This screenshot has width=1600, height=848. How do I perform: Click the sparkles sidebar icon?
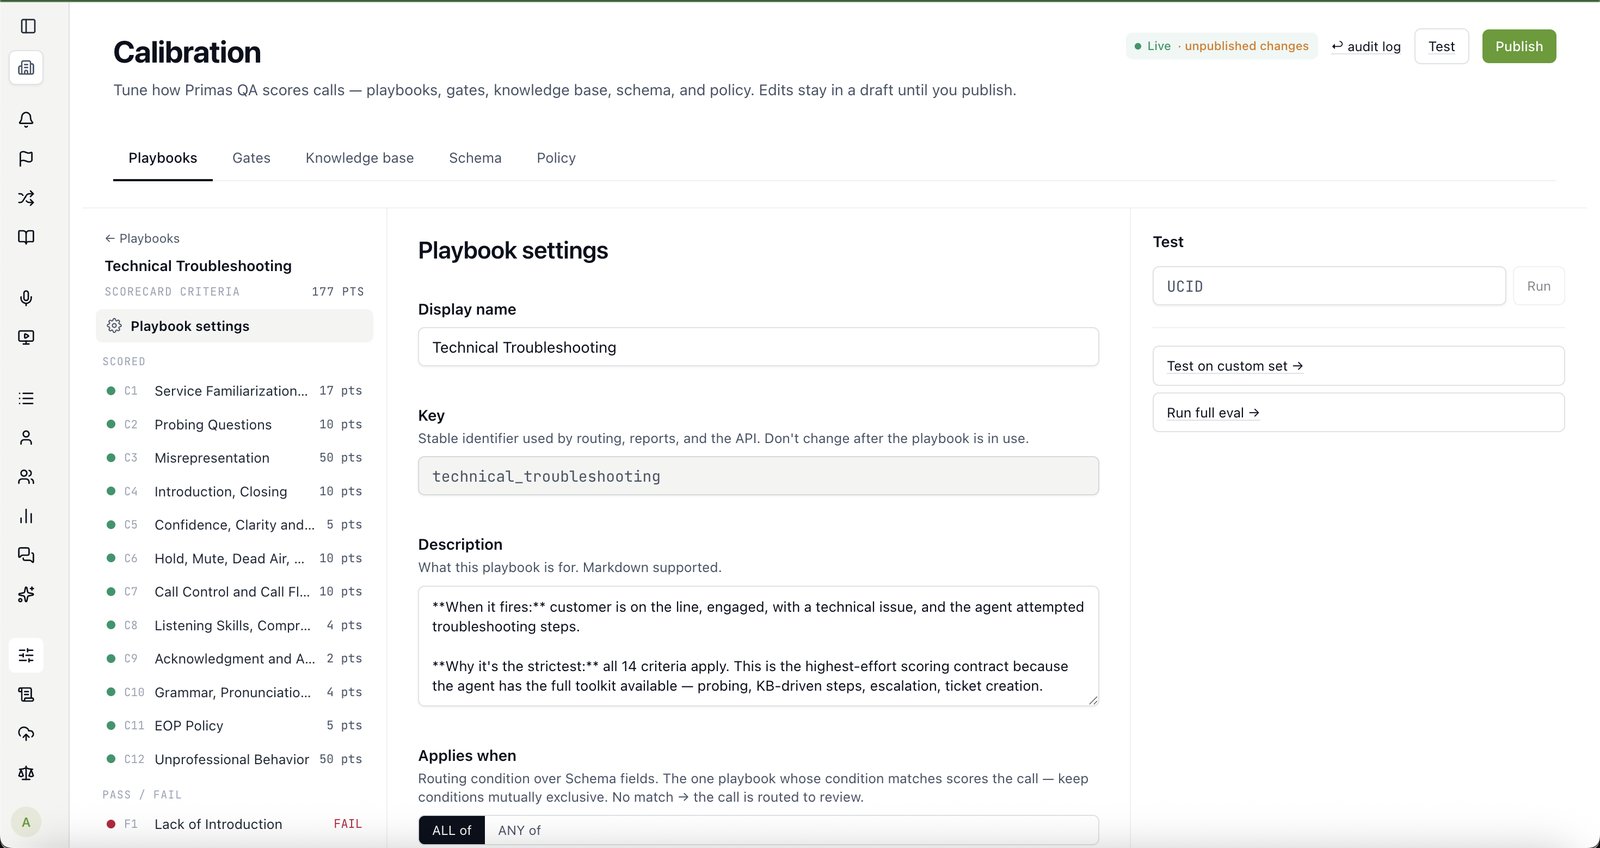26,594
